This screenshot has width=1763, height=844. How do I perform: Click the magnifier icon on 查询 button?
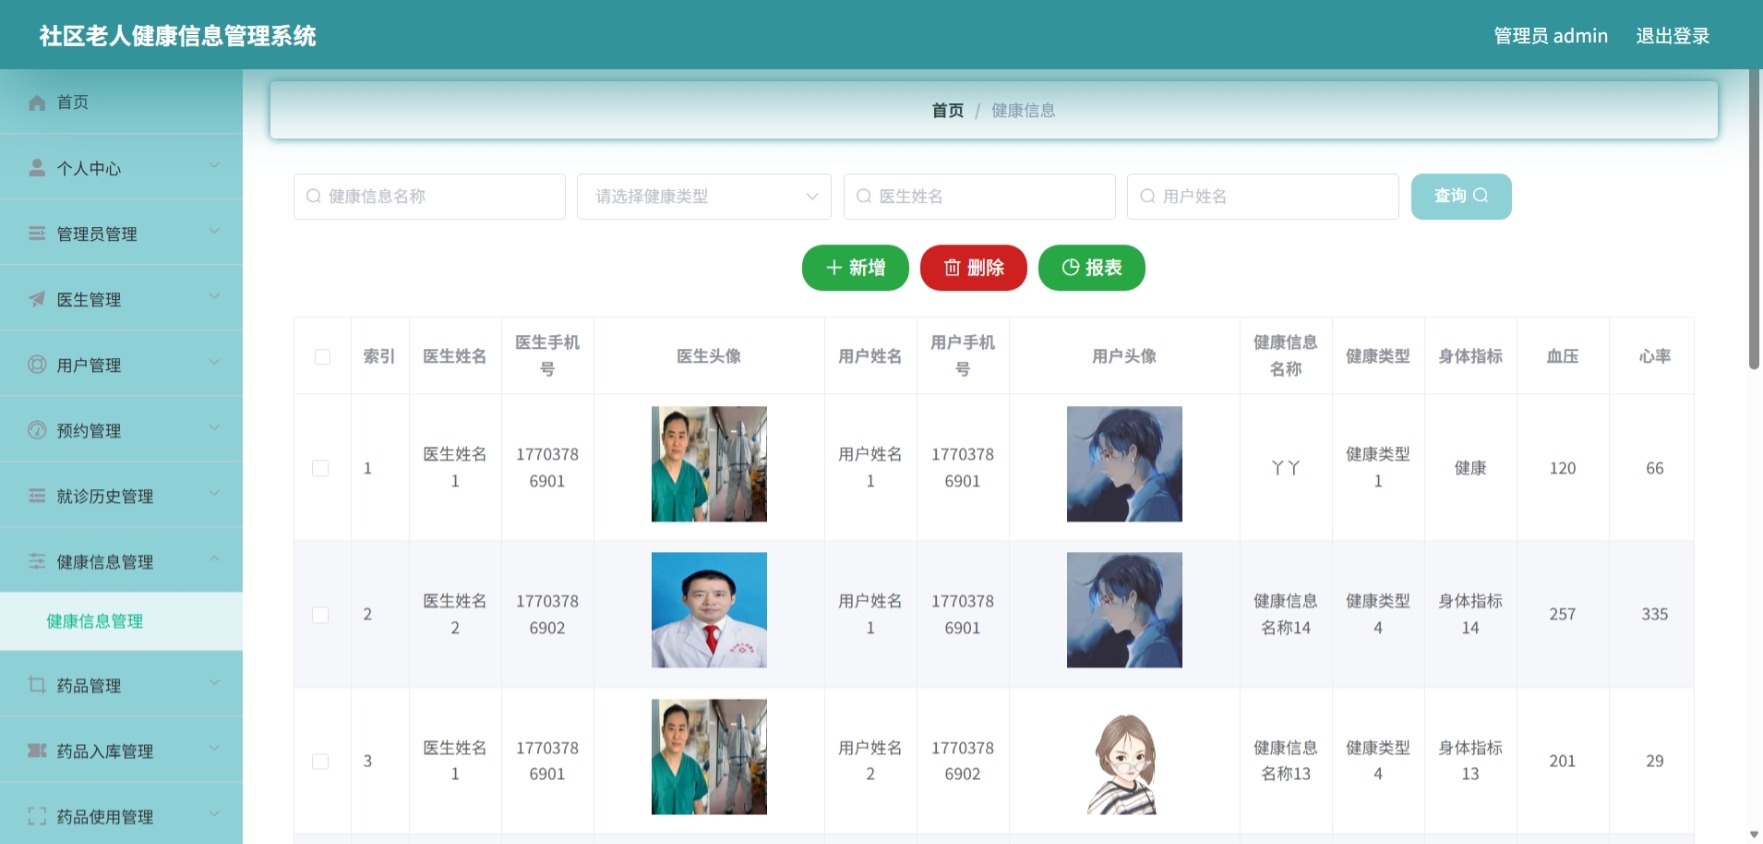pos(1481,195)
